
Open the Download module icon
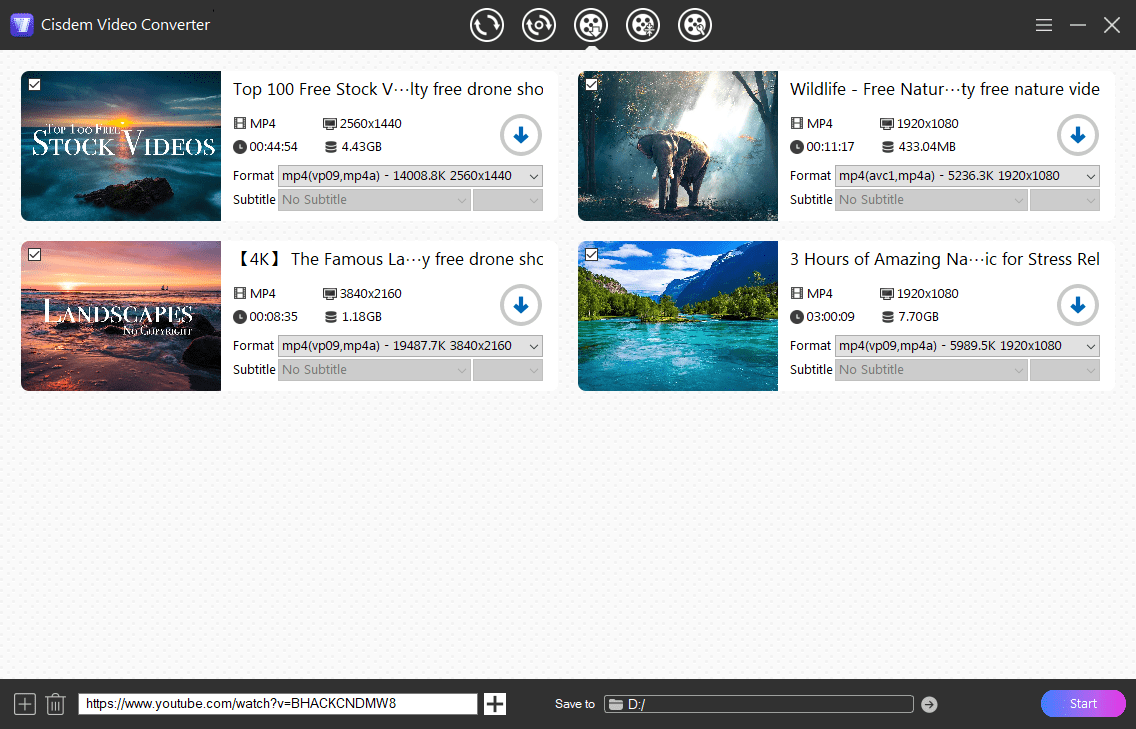point(590,25)
